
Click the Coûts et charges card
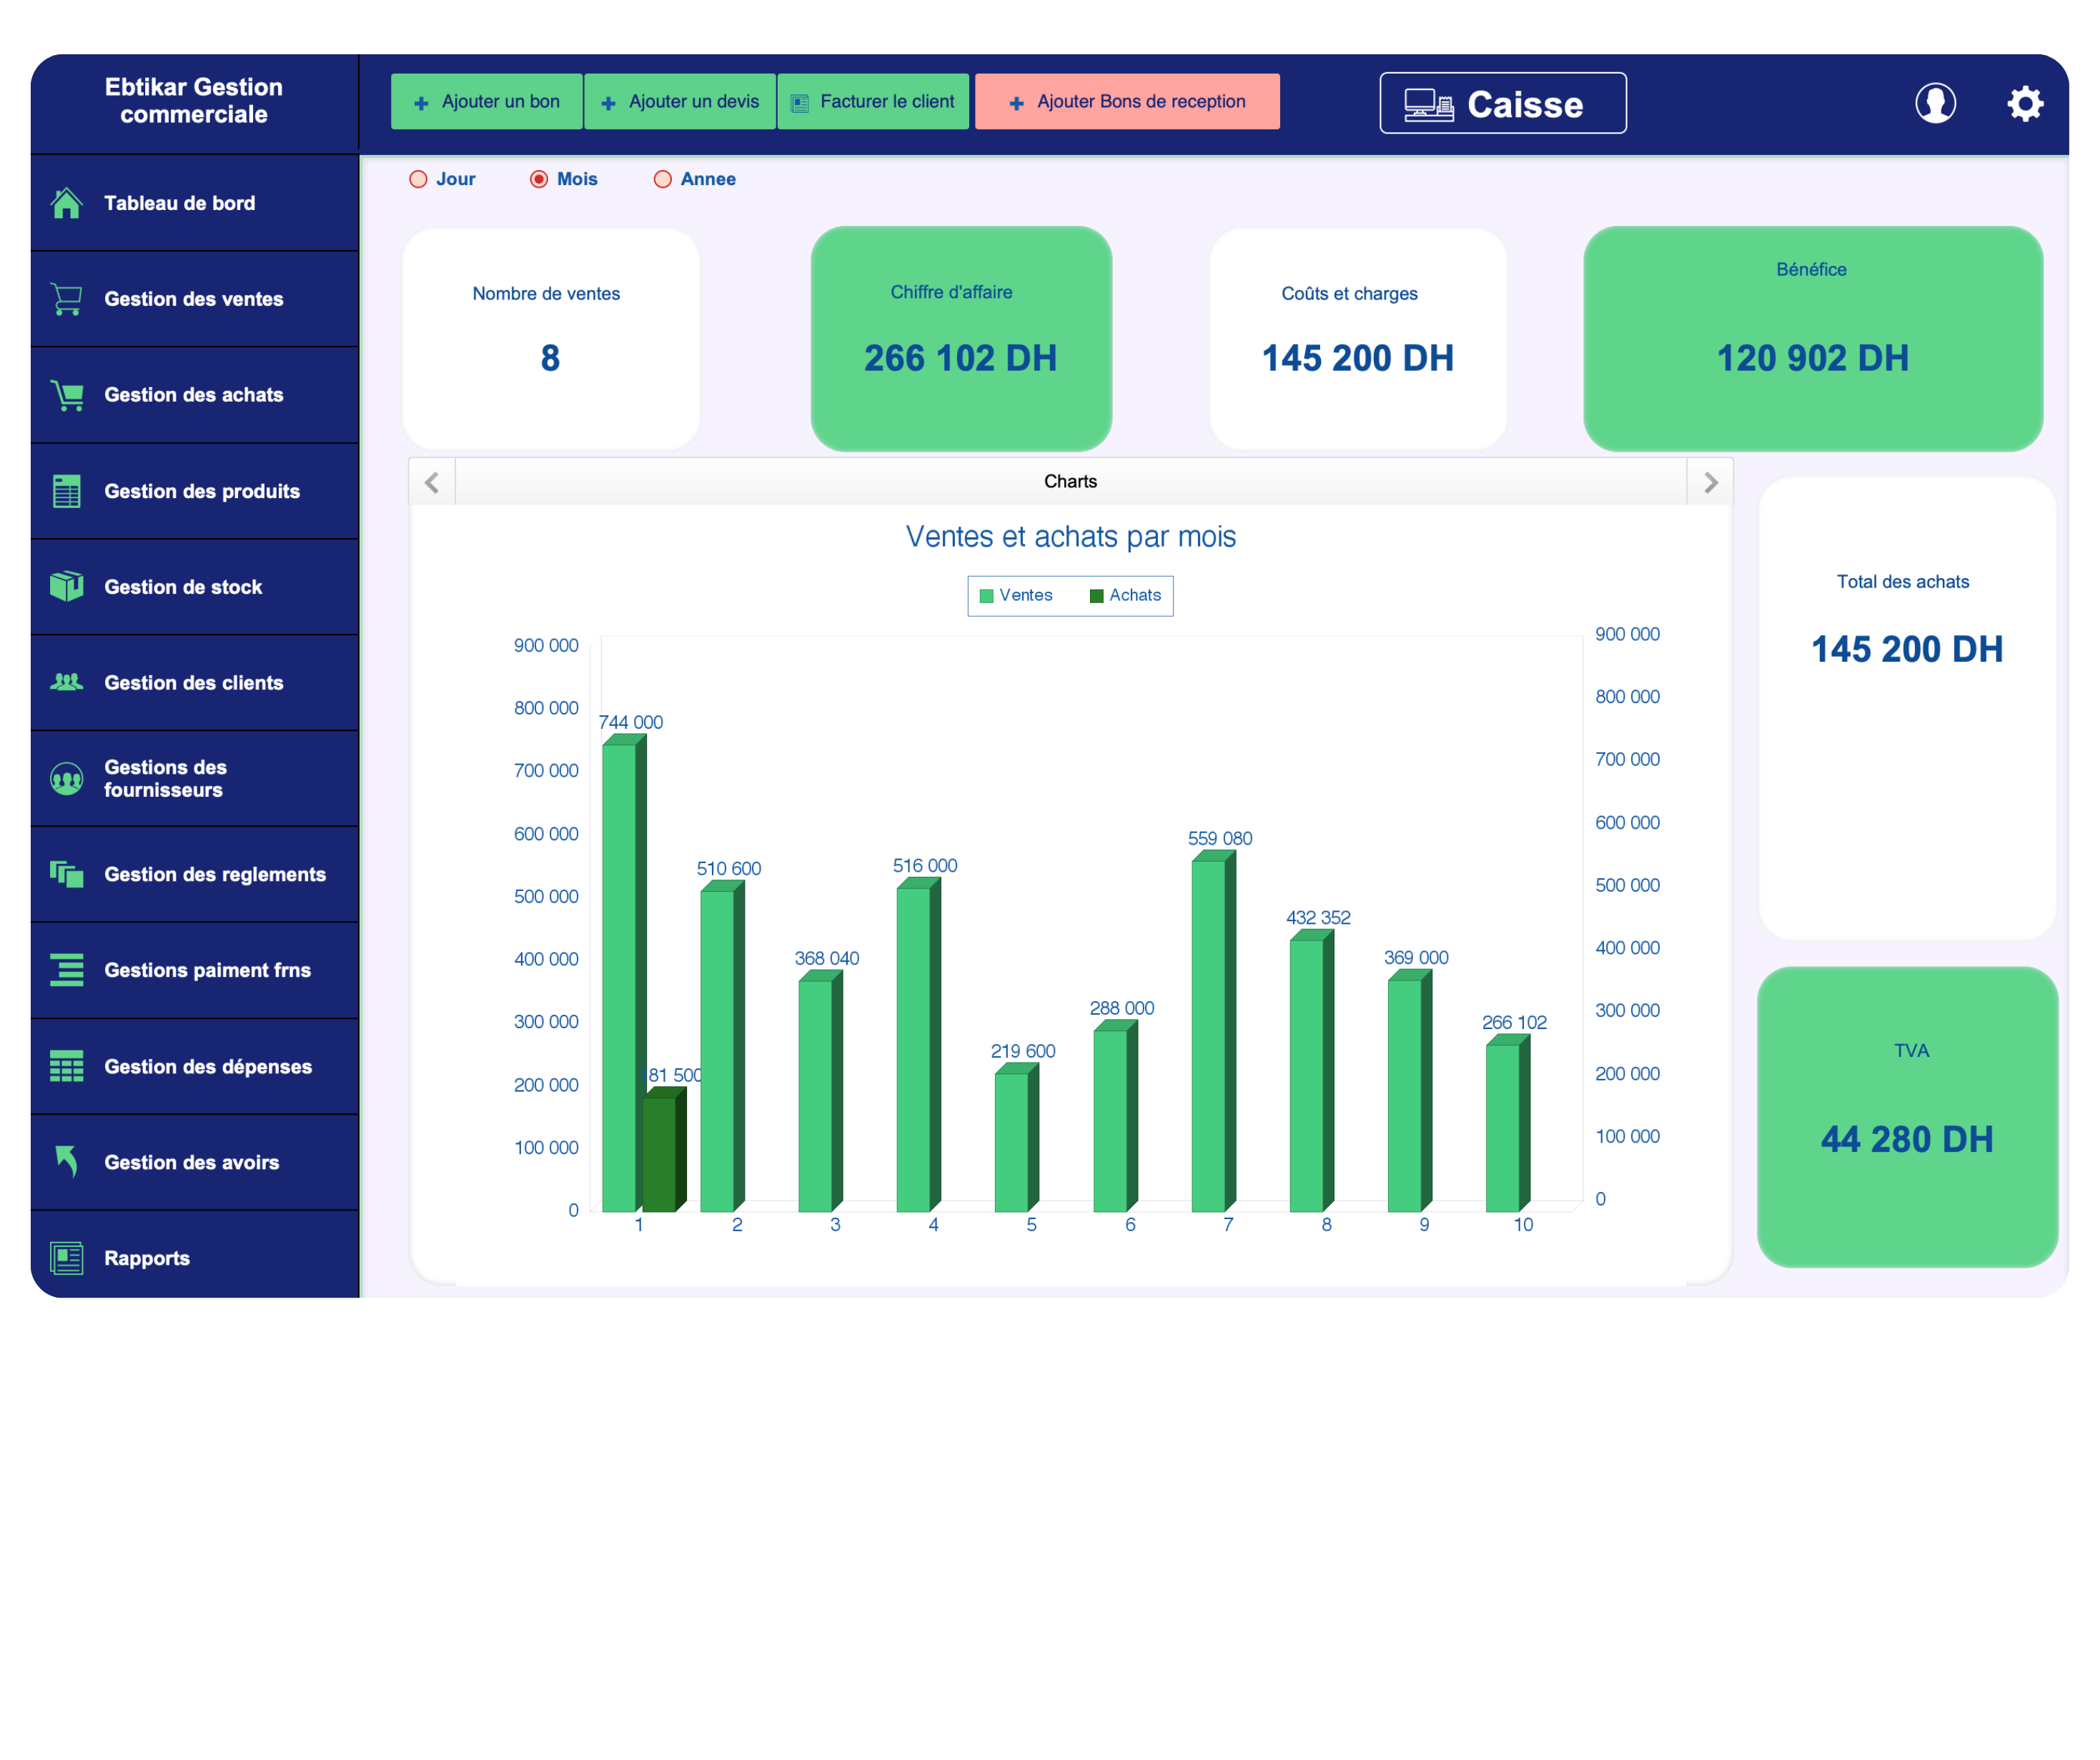coord(1358,338)
